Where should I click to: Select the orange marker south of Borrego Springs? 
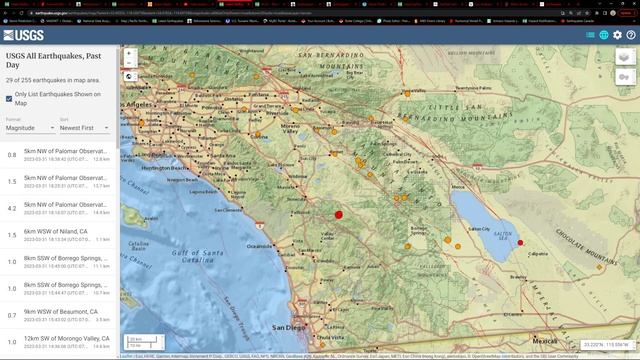pos(407,246)
